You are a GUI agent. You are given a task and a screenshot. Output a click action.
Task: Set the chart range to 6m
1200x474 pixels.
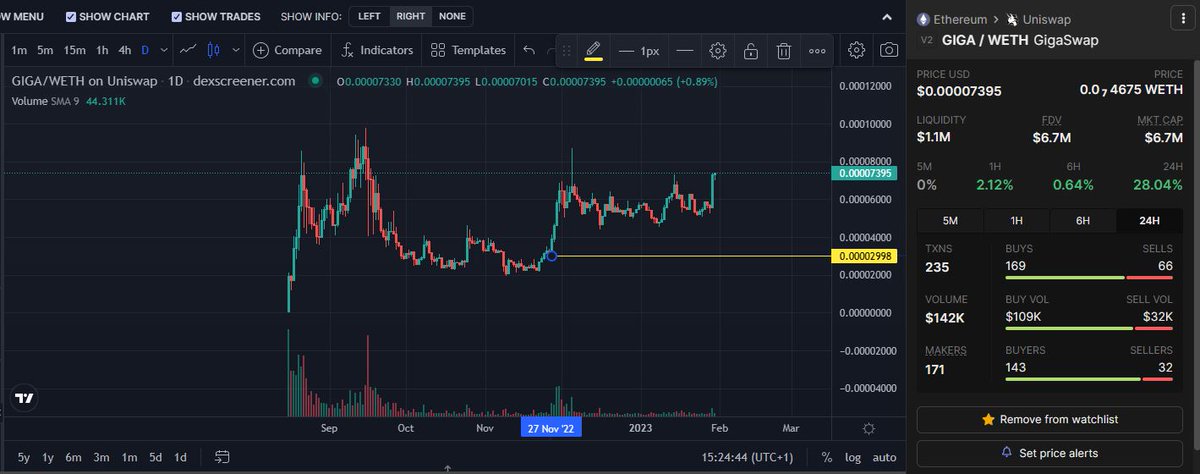[x=74, y=457]
